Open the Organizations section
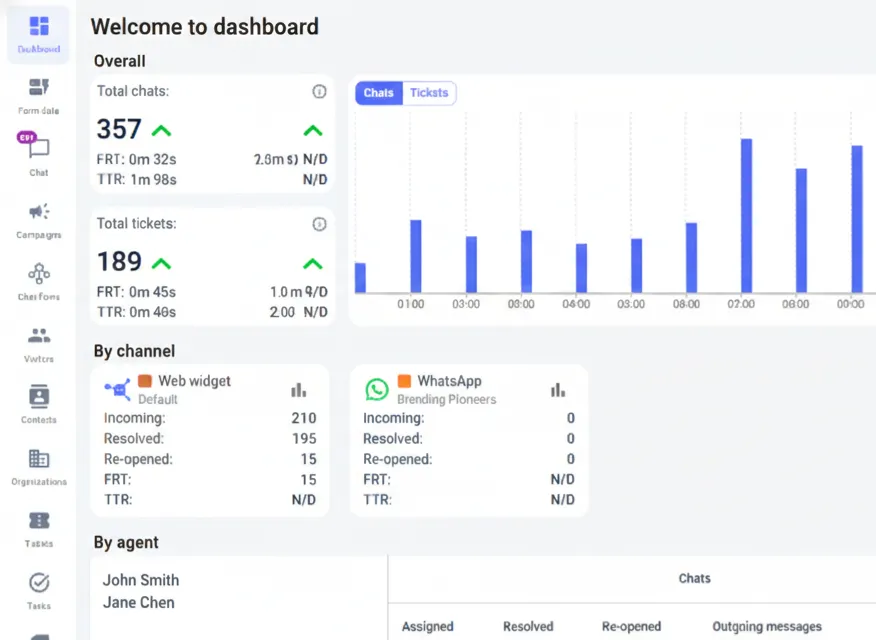This screenshot has height=640, width=876. point(38,466)
